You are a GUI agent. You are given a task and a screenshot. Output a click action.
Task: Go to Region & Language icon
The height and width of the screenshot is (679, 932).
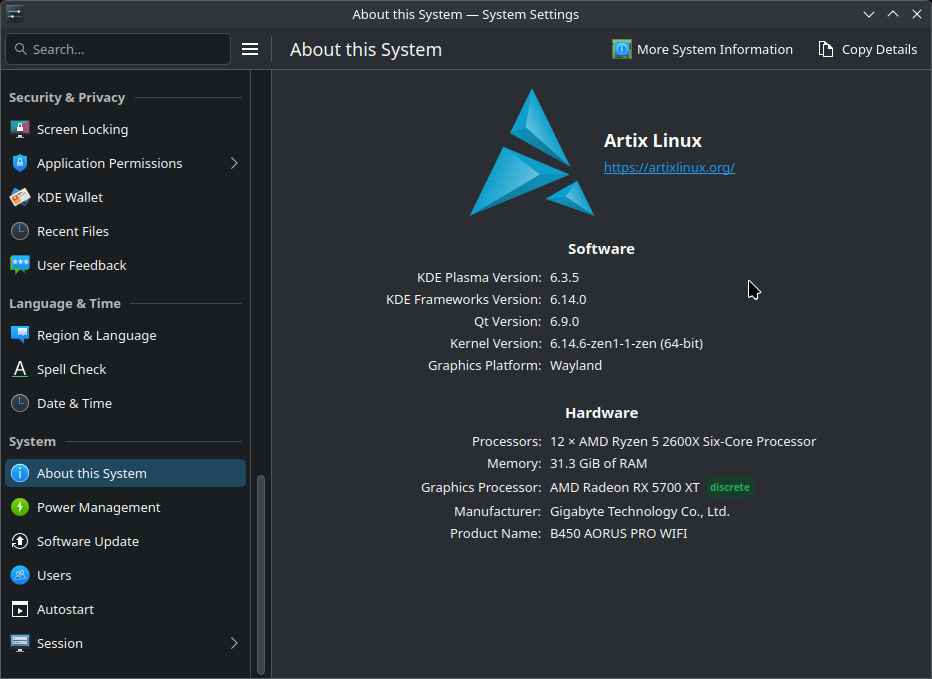[20, 335]
